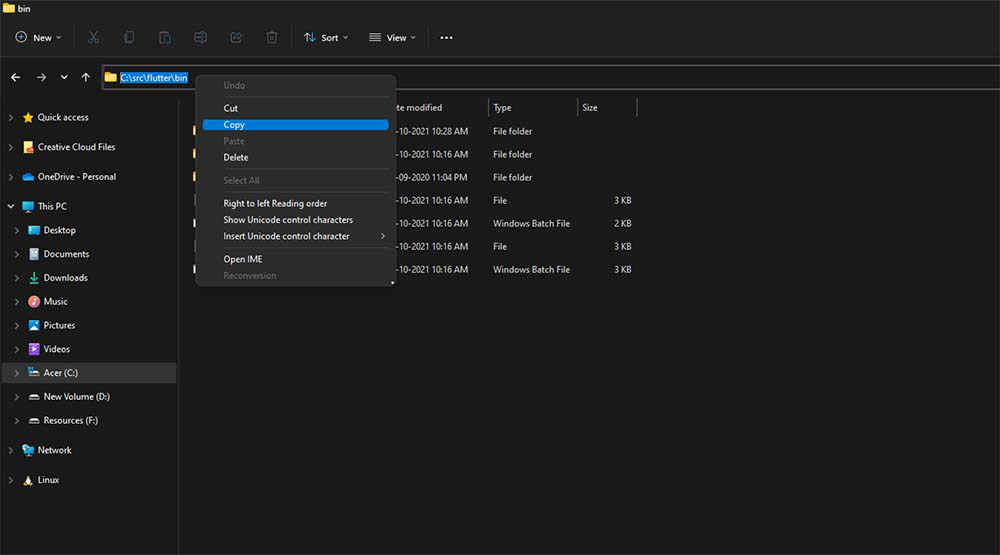Viewport: 1000px width, 555px height.
Task: Click the Rename icon in toolbar
Action: [x=200, y=37]
